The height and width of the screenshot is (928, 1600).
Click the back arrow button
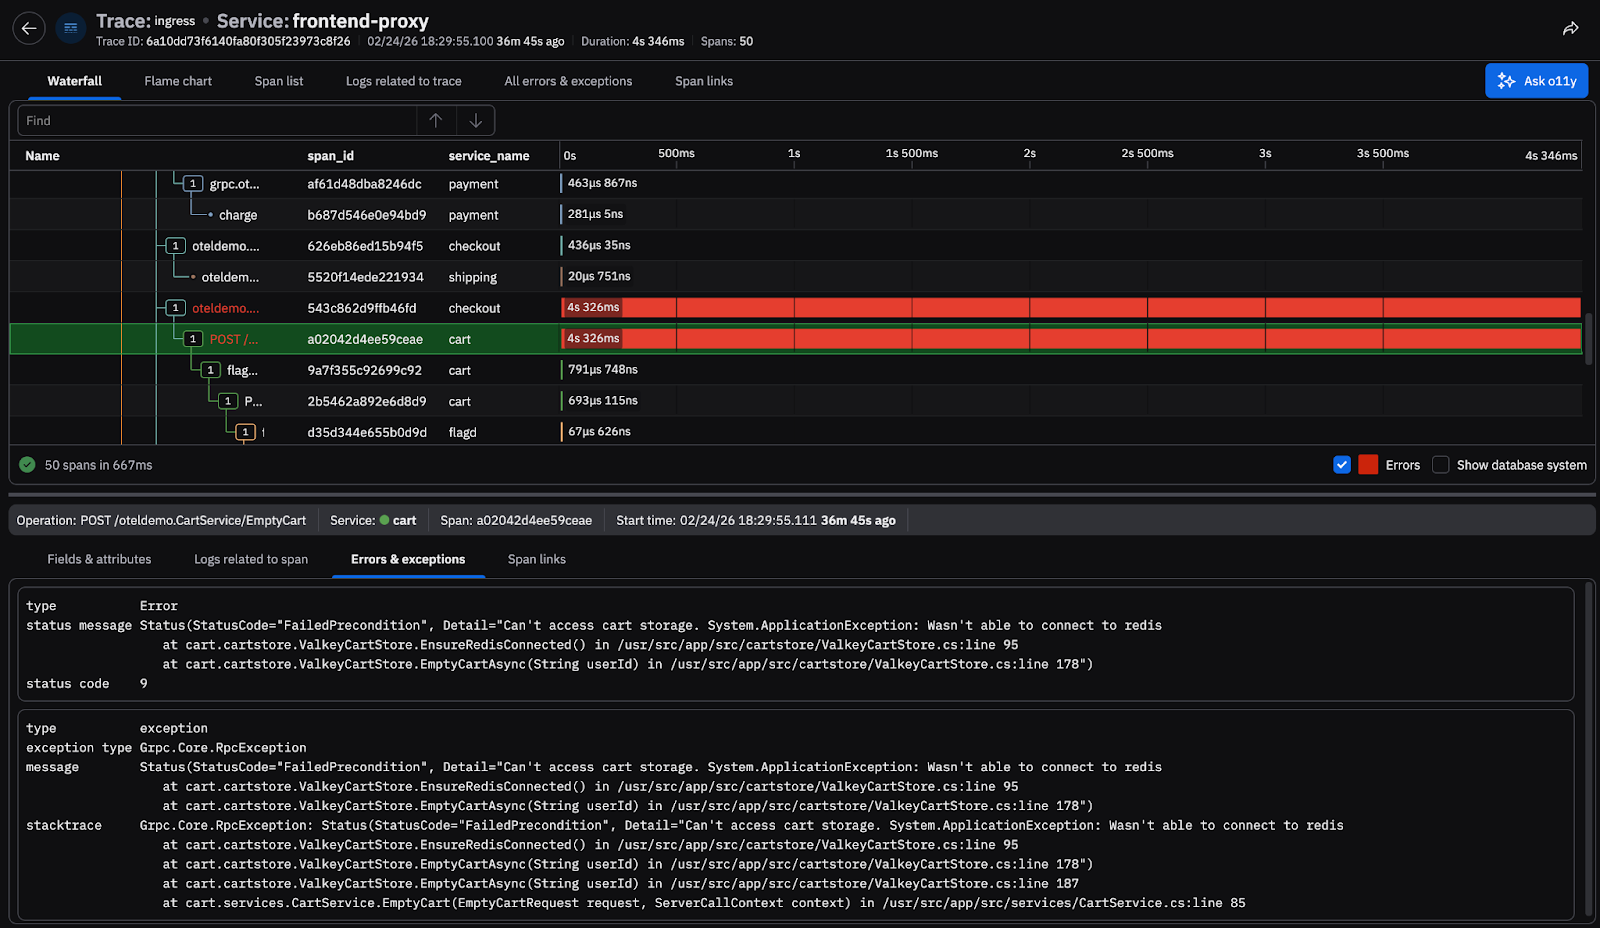[29, 29]
